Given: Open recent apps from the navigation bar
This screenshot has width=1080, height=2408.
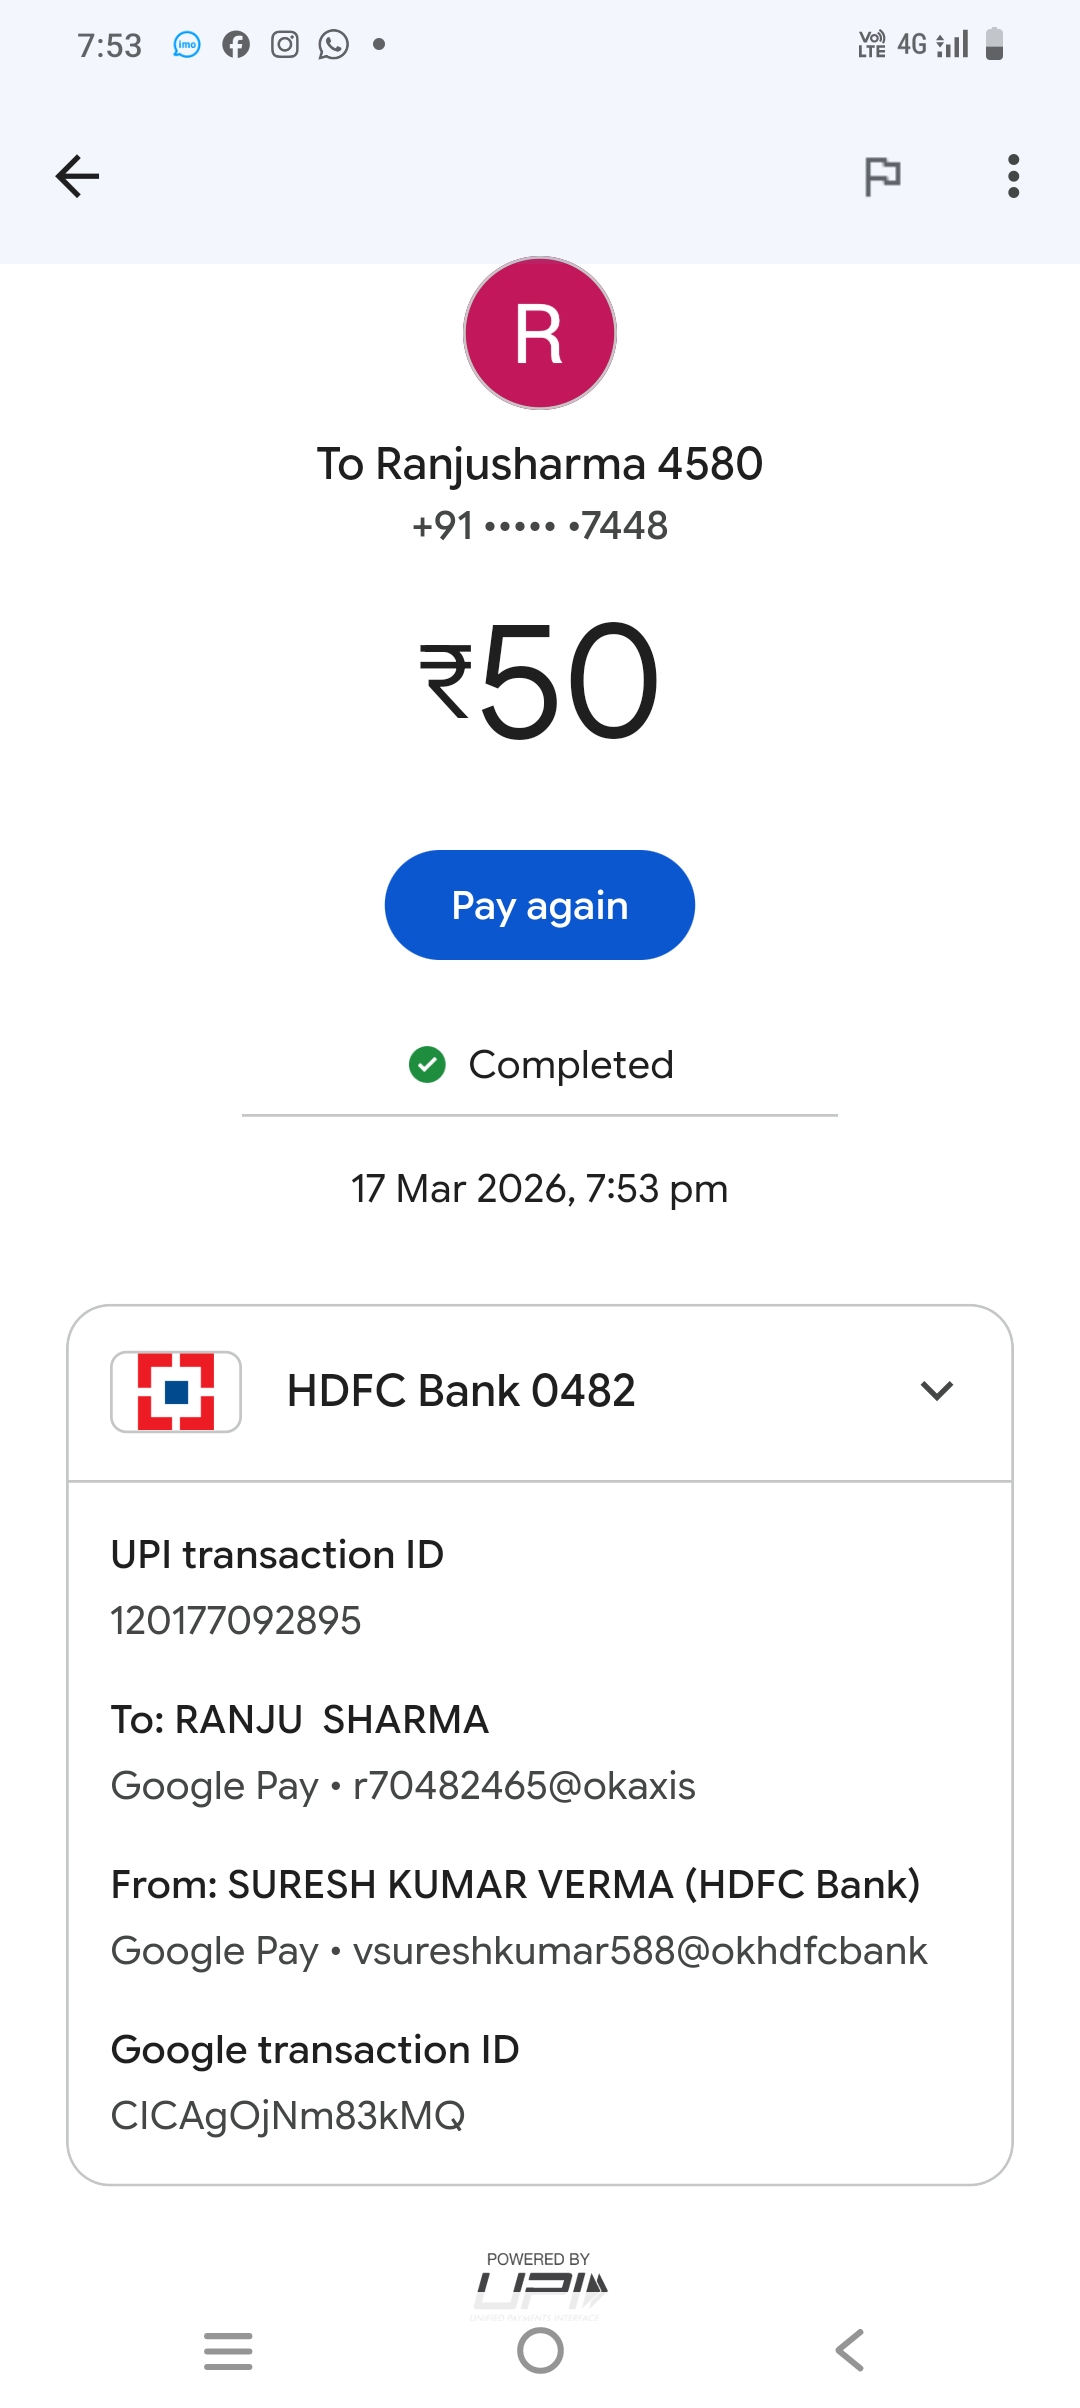Looking at the screenshot, I should [228, 2351].
